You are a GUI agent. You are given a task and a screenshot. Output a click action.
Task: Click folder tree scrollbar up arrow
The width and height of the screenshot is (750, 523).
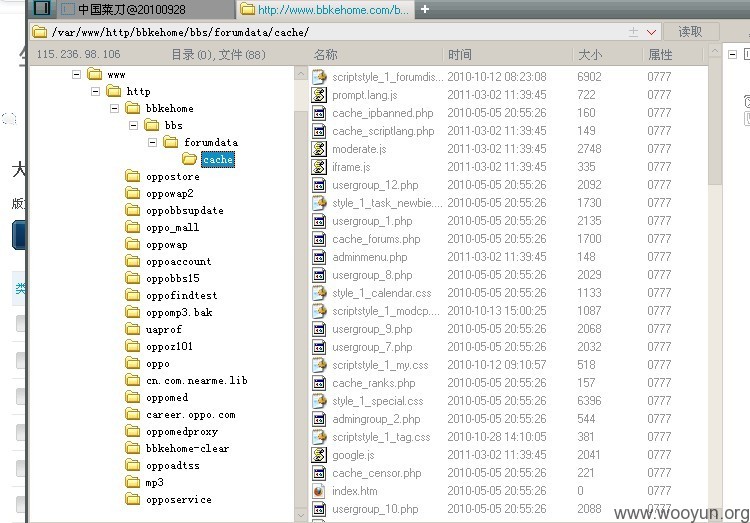(x=301, y=74)
